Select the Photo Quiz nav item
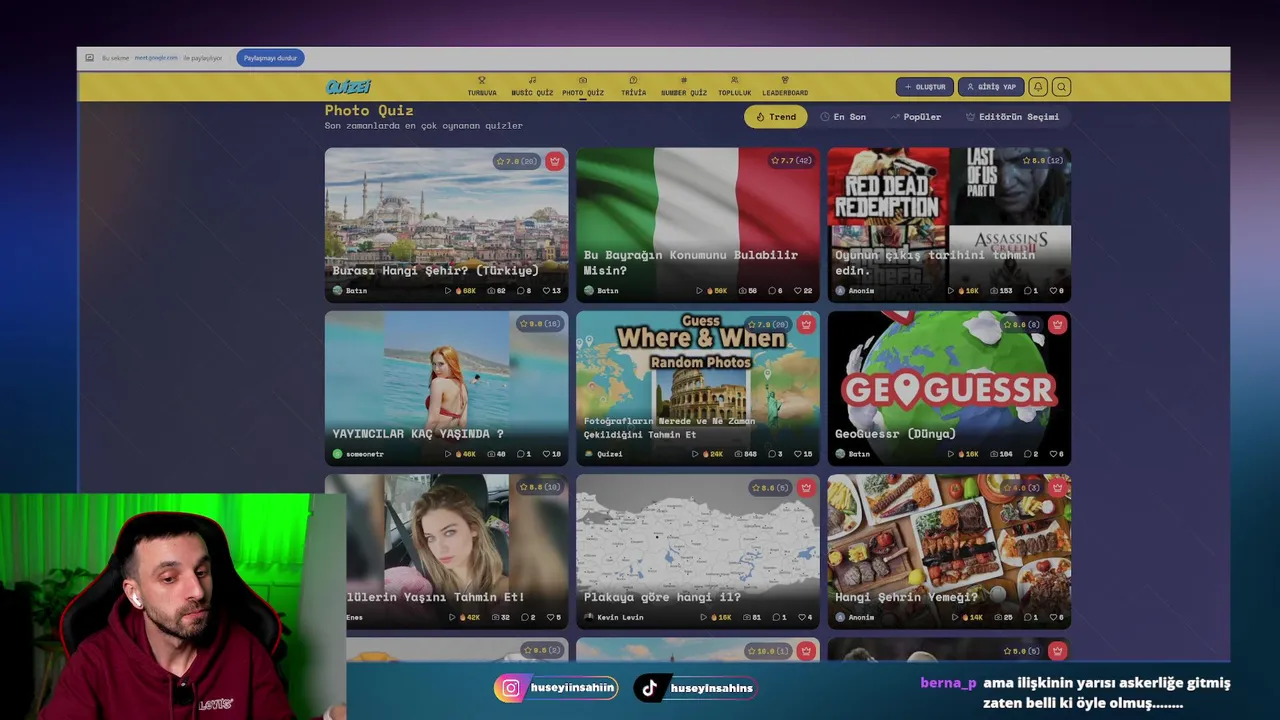Image resolution: width=1280 pixels, height=720 pixels. 583,87
